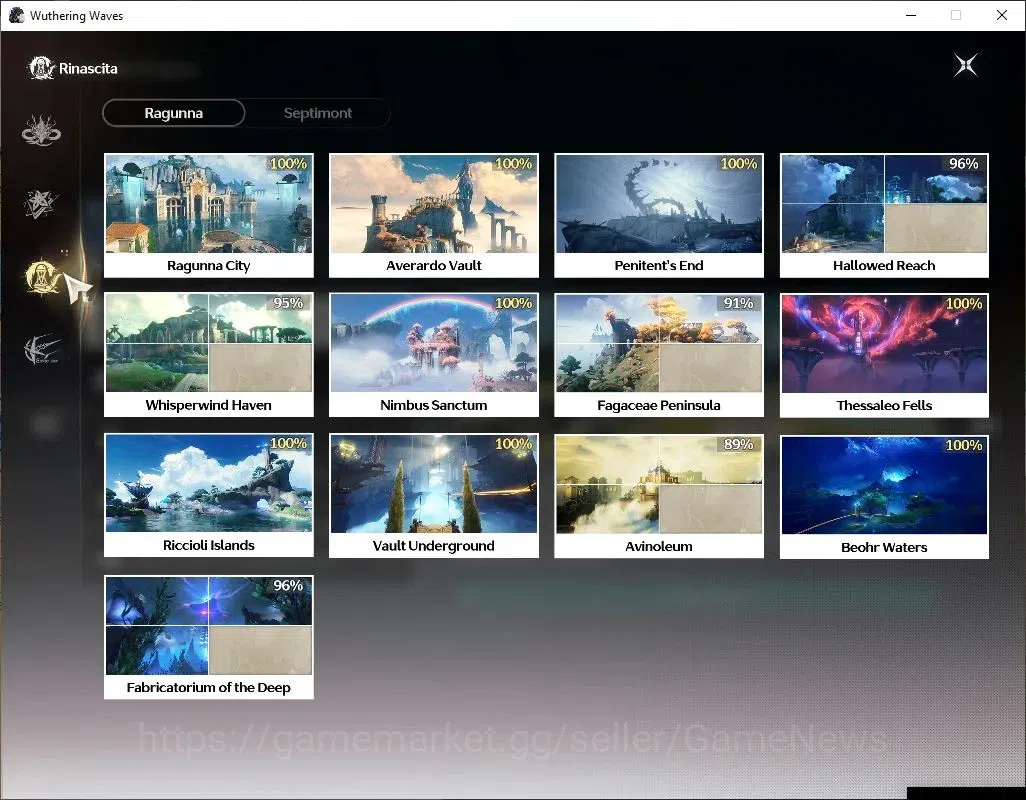
Task: Click the Wuthering Waves title bar icon
Action: tap(16, 15)
